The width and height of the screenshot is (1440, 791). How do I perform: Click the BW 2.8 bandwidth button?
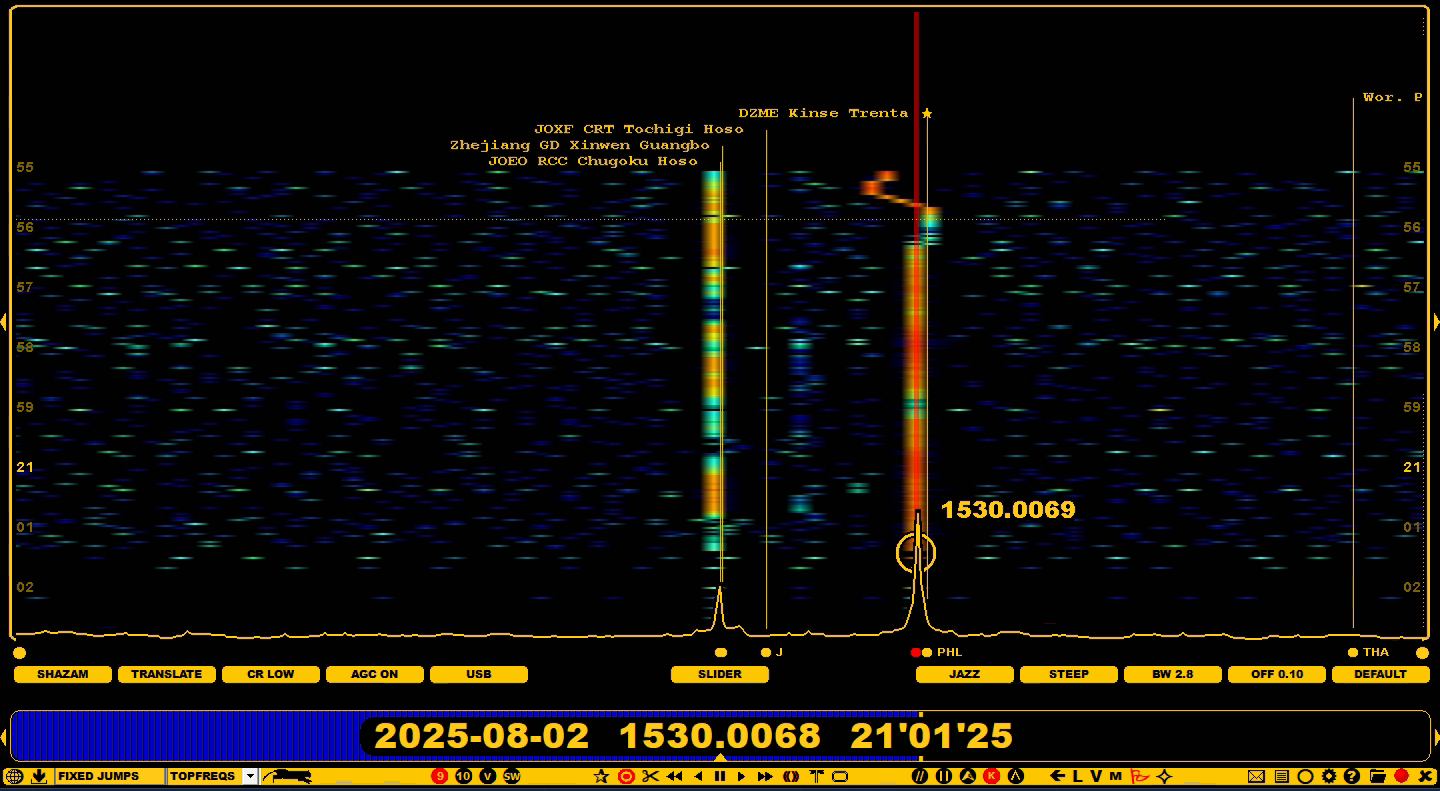[1173, 674]
